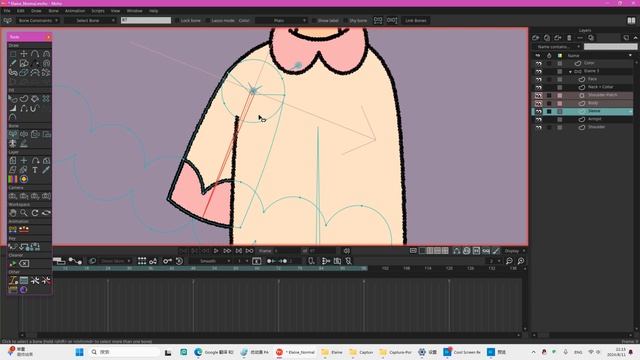Toggle the Show label checkbox
Screen dimensions: 640x360
pos(314,20)
